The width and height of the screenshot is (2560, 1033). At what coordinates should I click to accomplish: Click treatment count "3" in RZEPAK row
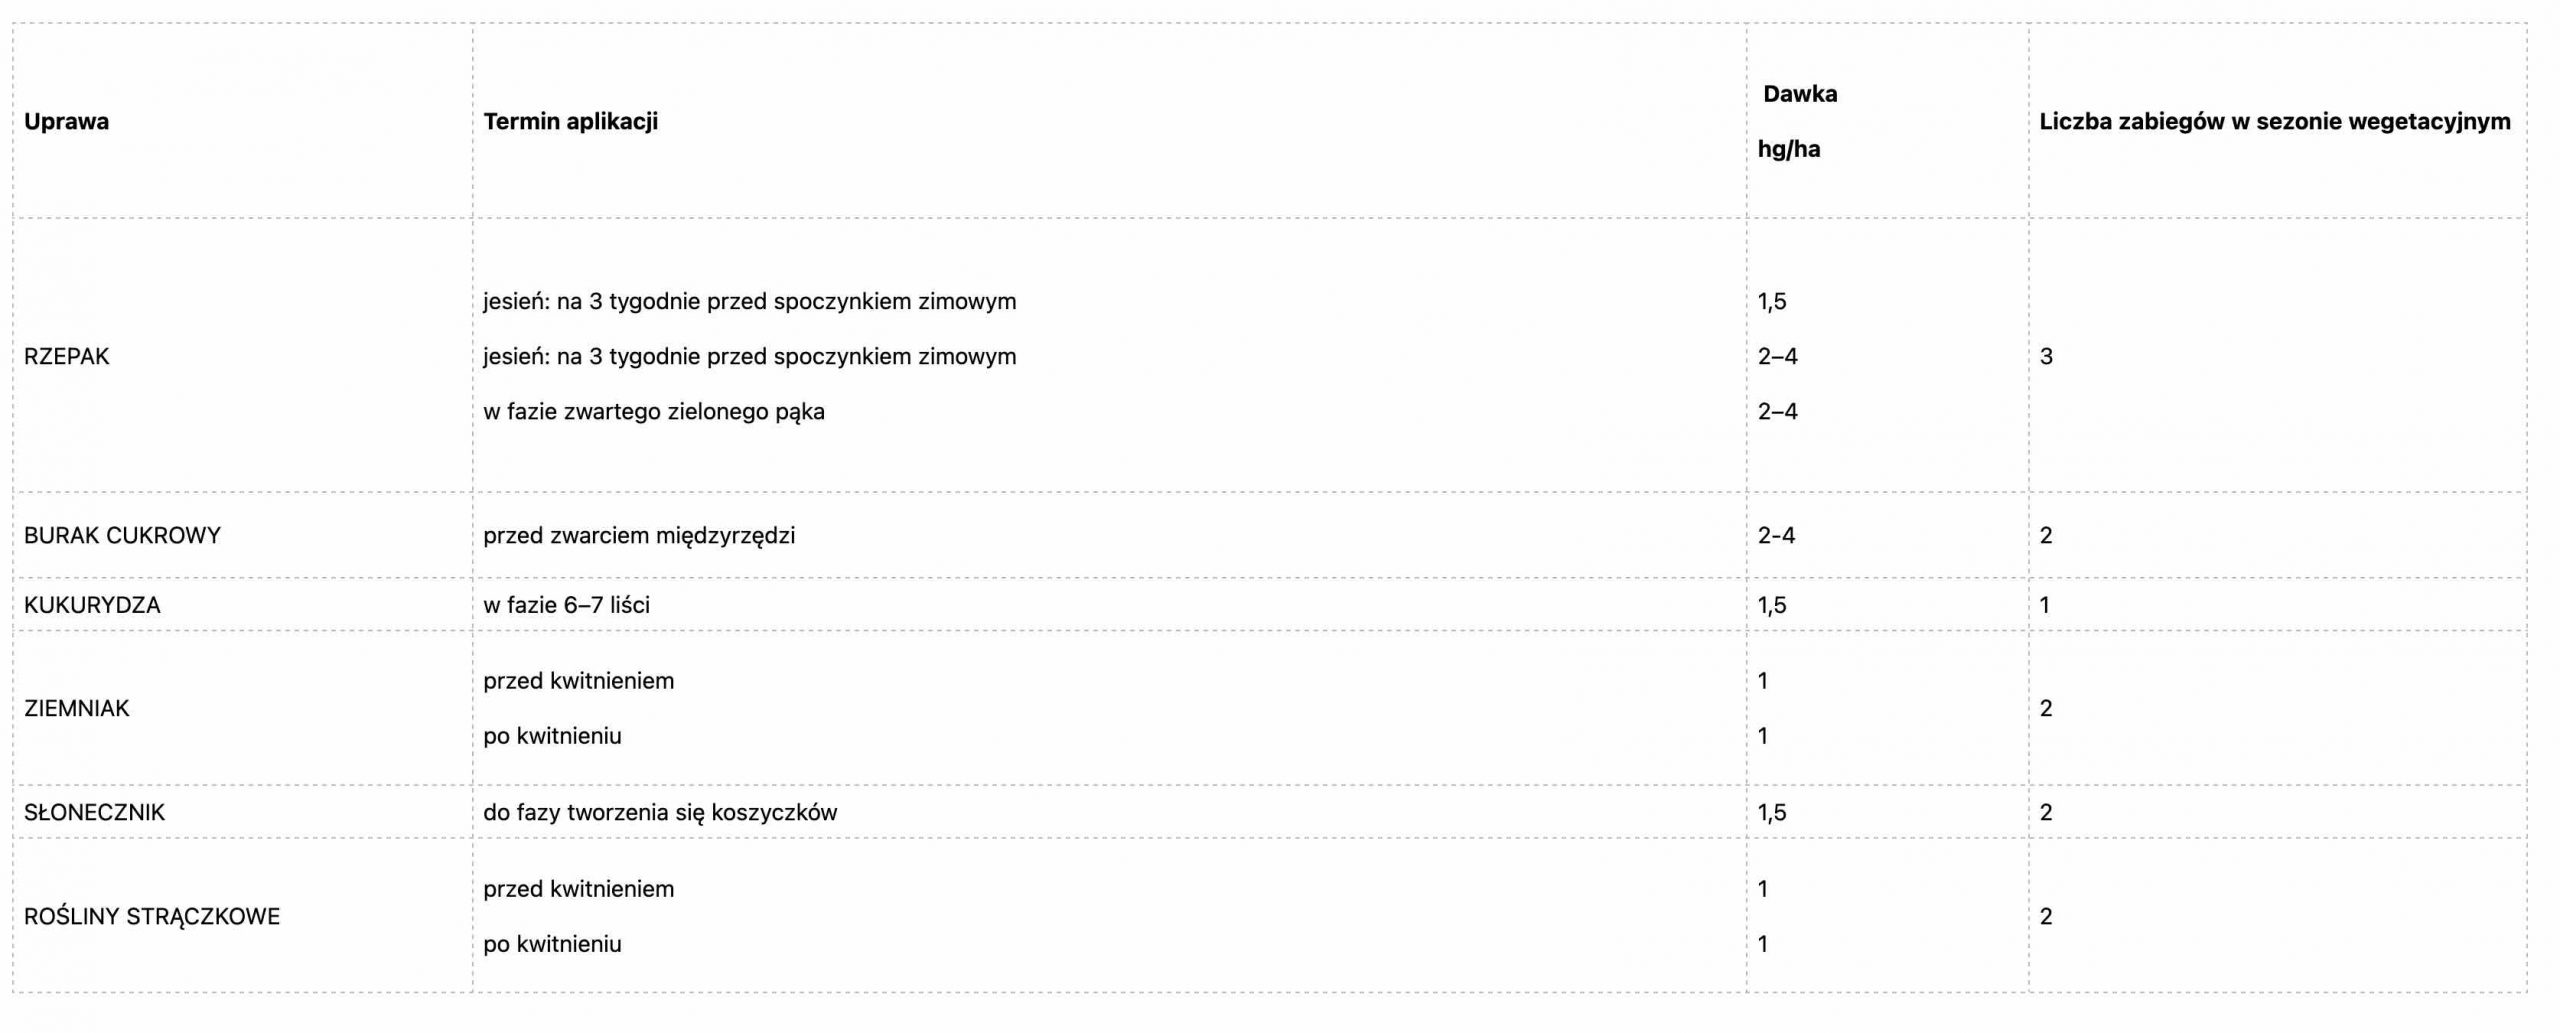tap(2045, 356)
